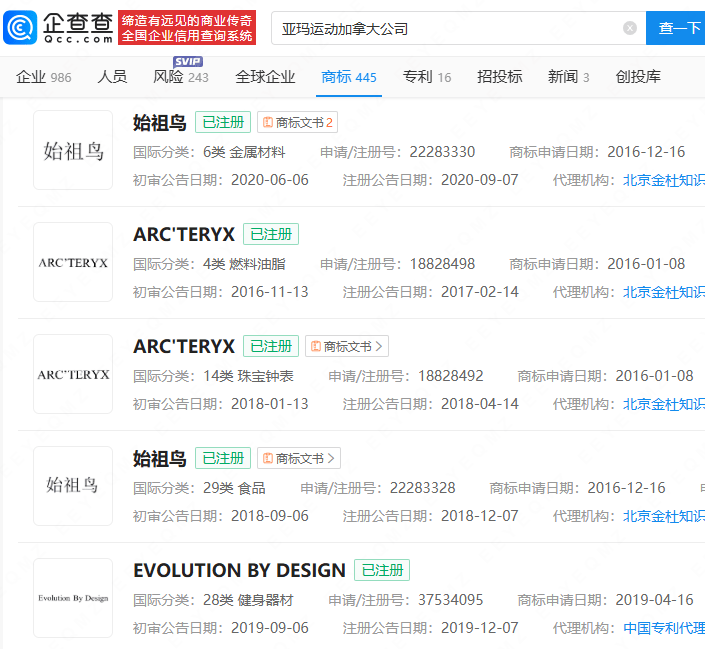Click 已注册 badge on 18828492 entry
Image resolution: width=705 pixels, height=649 pixels.
click(x=271, y=346)
